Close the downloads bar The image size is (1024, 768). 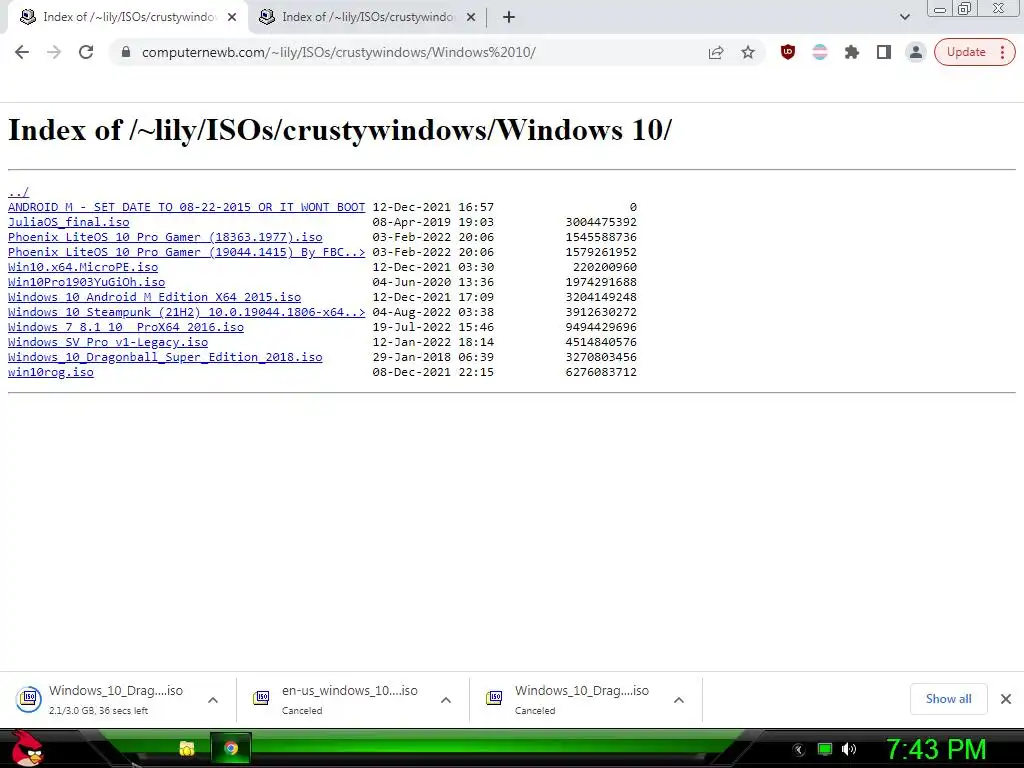pos(1006,699)
